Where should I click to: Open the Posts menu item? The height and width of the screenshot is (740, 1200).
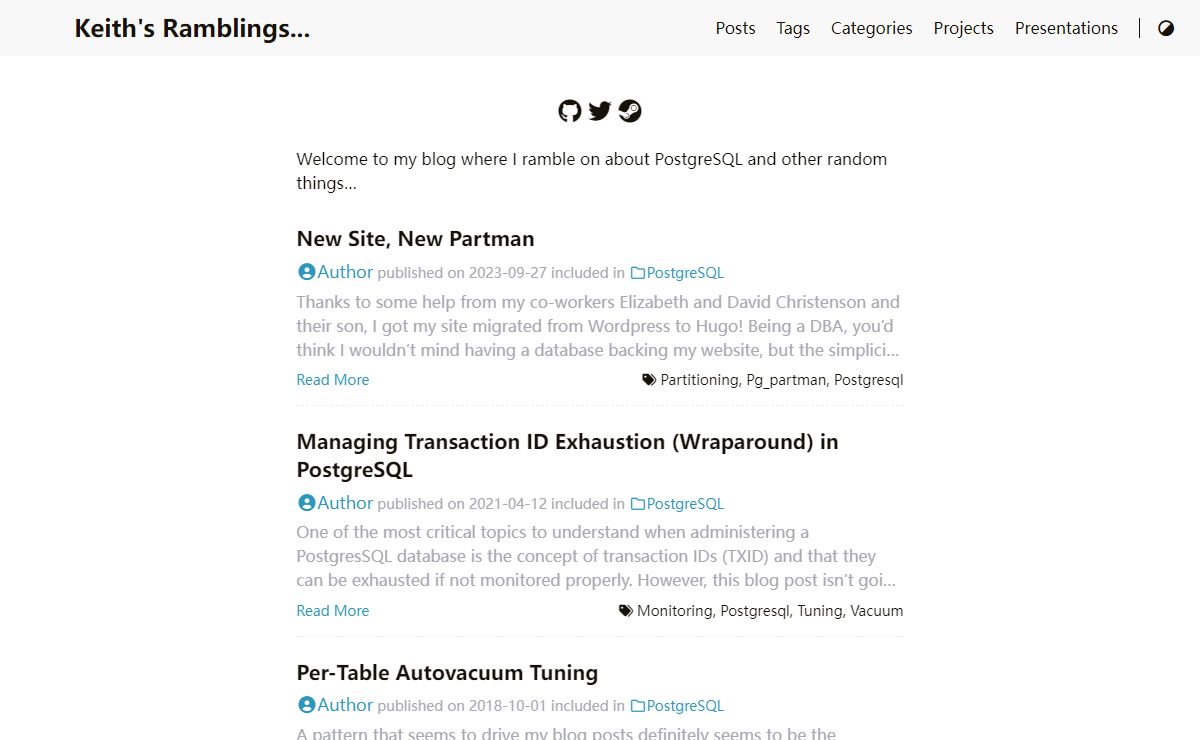(736, 28)
